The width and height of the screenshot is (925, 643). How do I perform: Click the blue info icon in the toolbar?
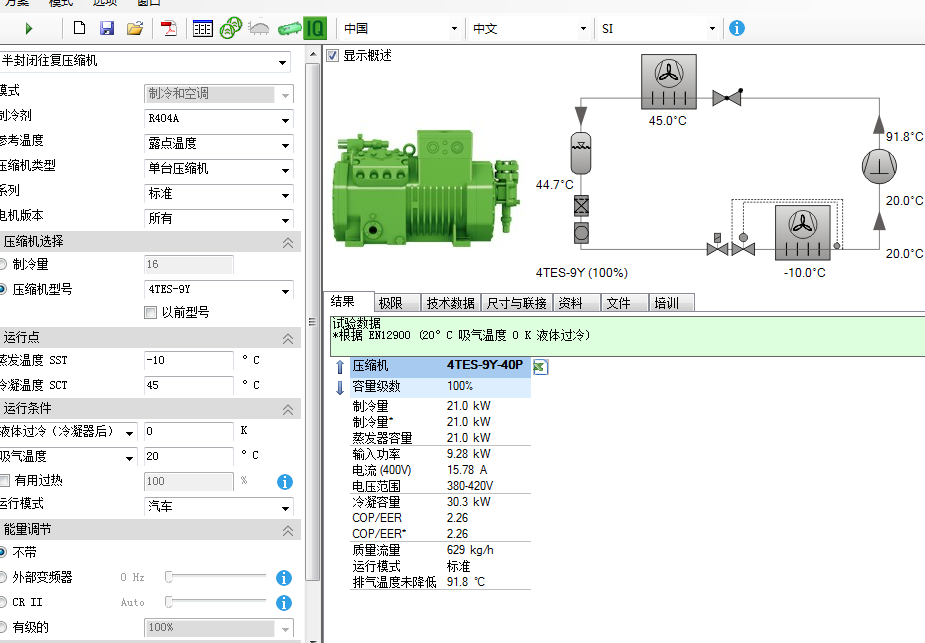737,28
